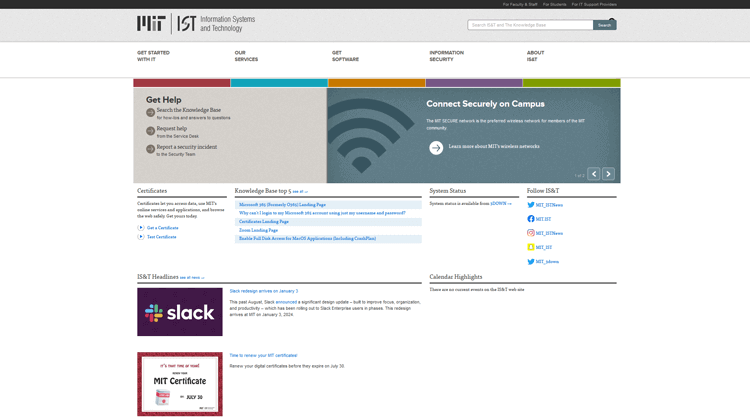Open the Get Software menu
The image size is (750, 418).
pyautogui.click(x=345, y=56)
